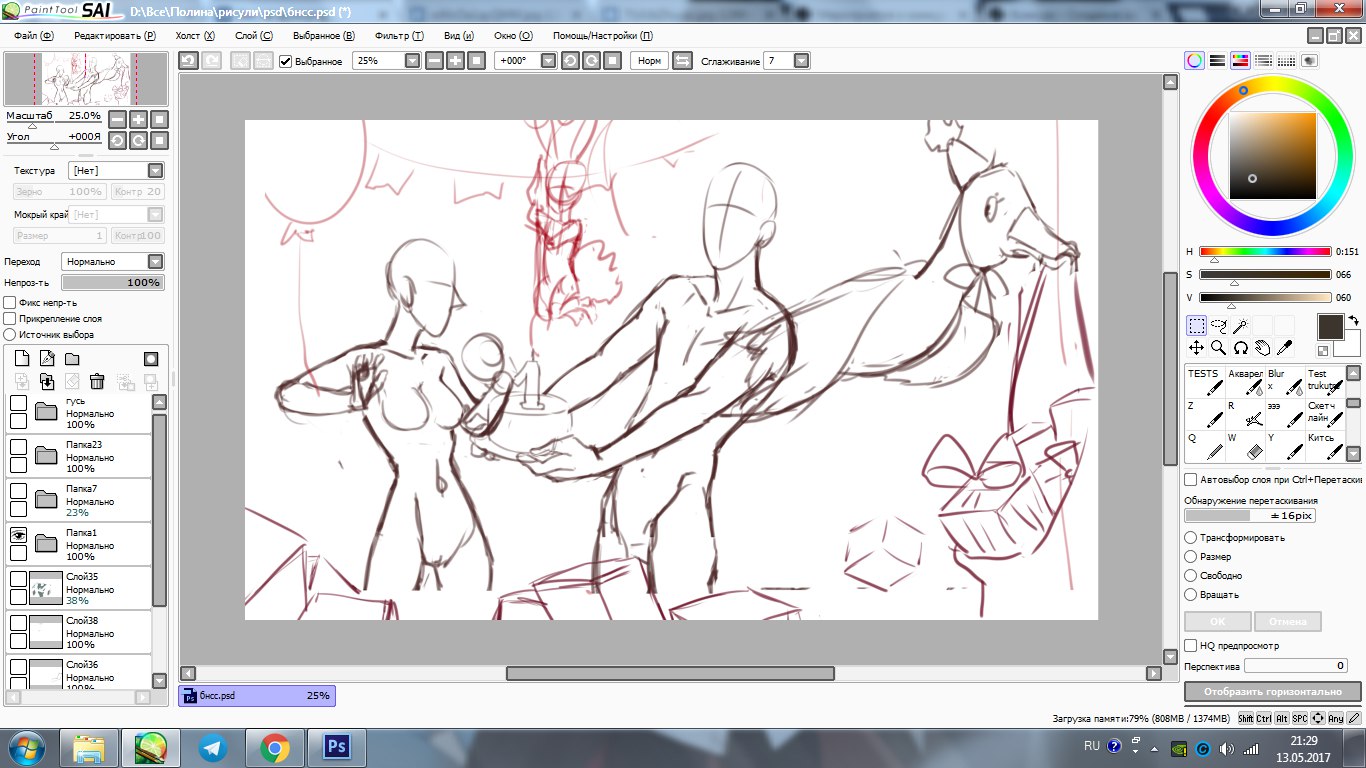This screenshot has height=768, width=1366.
Task: Open the Сглаживание stabilizer dropdown
Action: pos(801,61)
